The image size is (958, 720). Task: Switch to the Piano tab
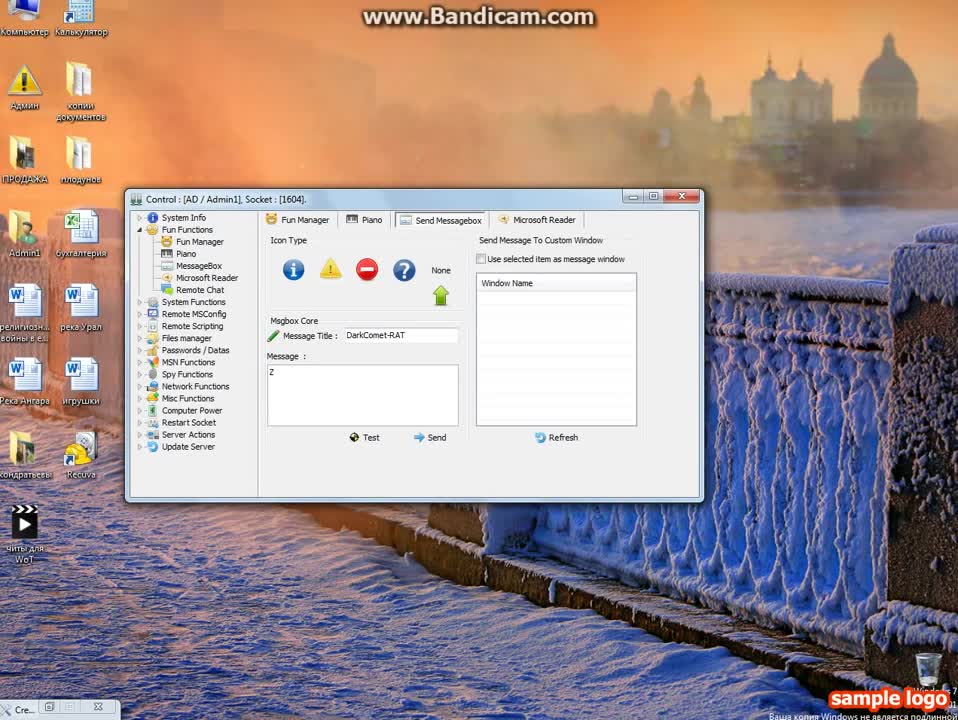tap(365, 220)
